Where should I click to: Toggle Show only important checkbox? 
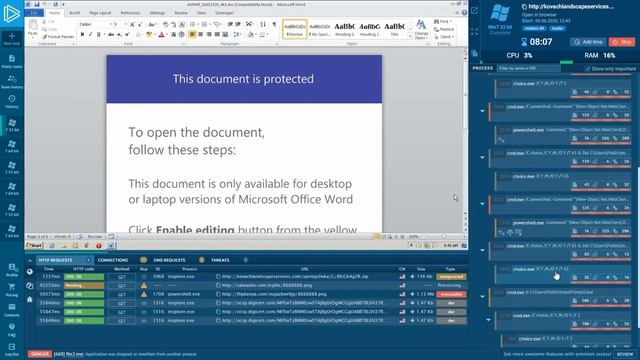point(588,69)
